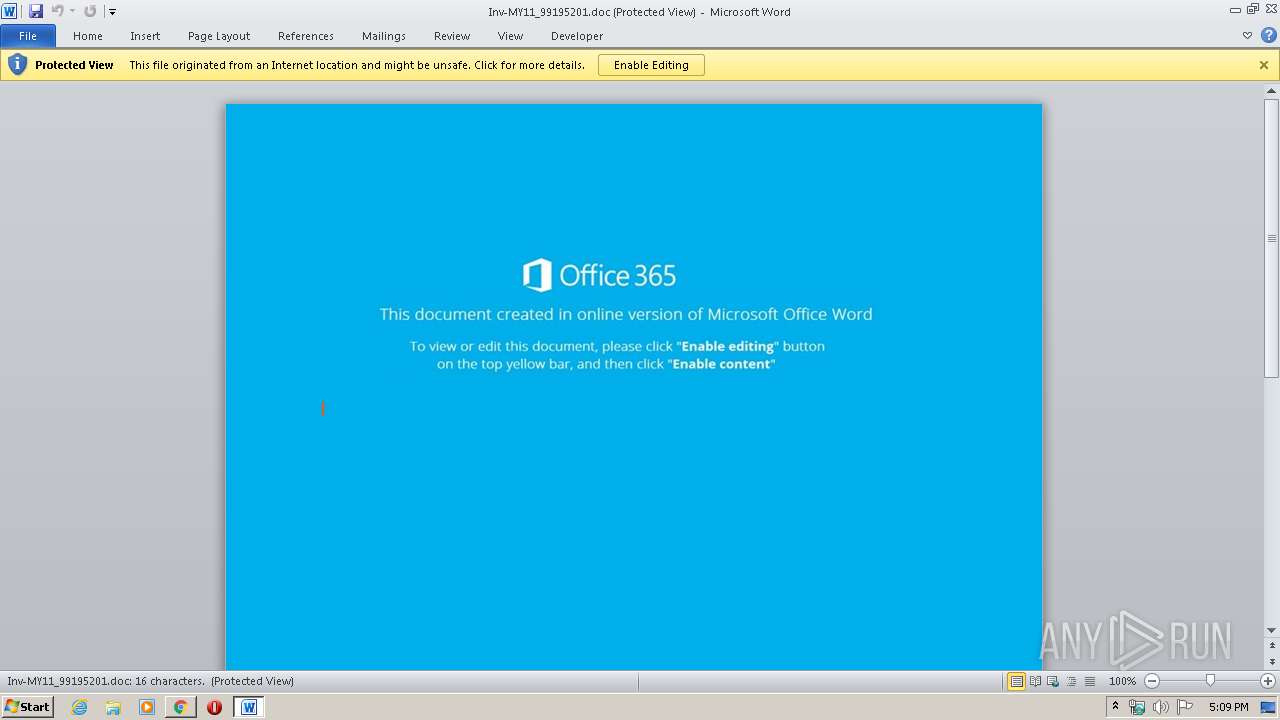Switch to Draft view
Viewport: 1280px width, 720px height.
tap(1089, 681)
